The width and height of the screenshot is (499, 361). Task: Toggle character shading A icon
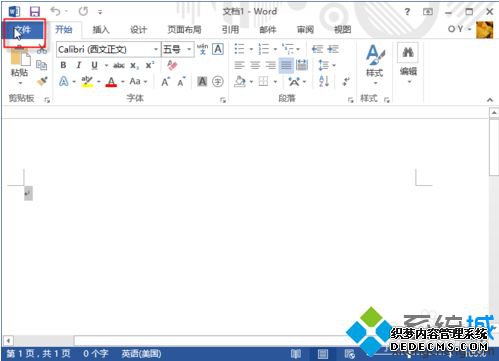tap(202, 81)
